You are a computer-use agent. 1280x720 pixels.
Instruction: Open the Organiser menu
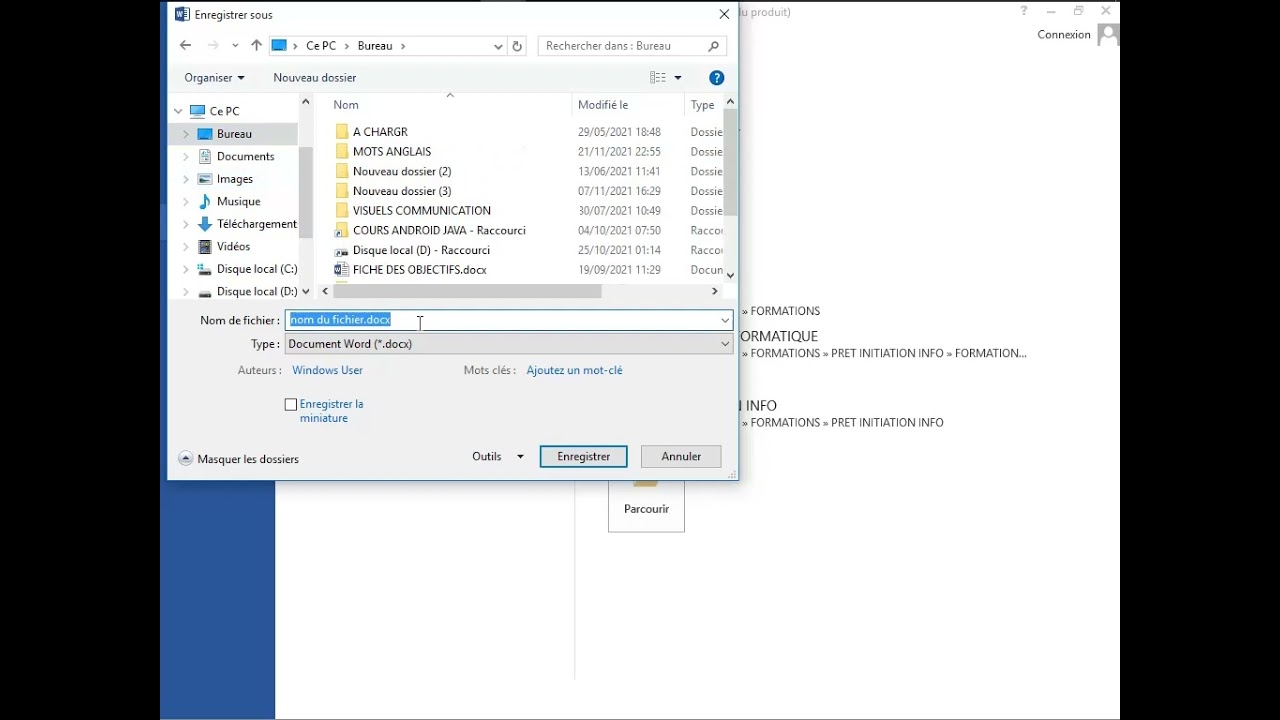214,78
